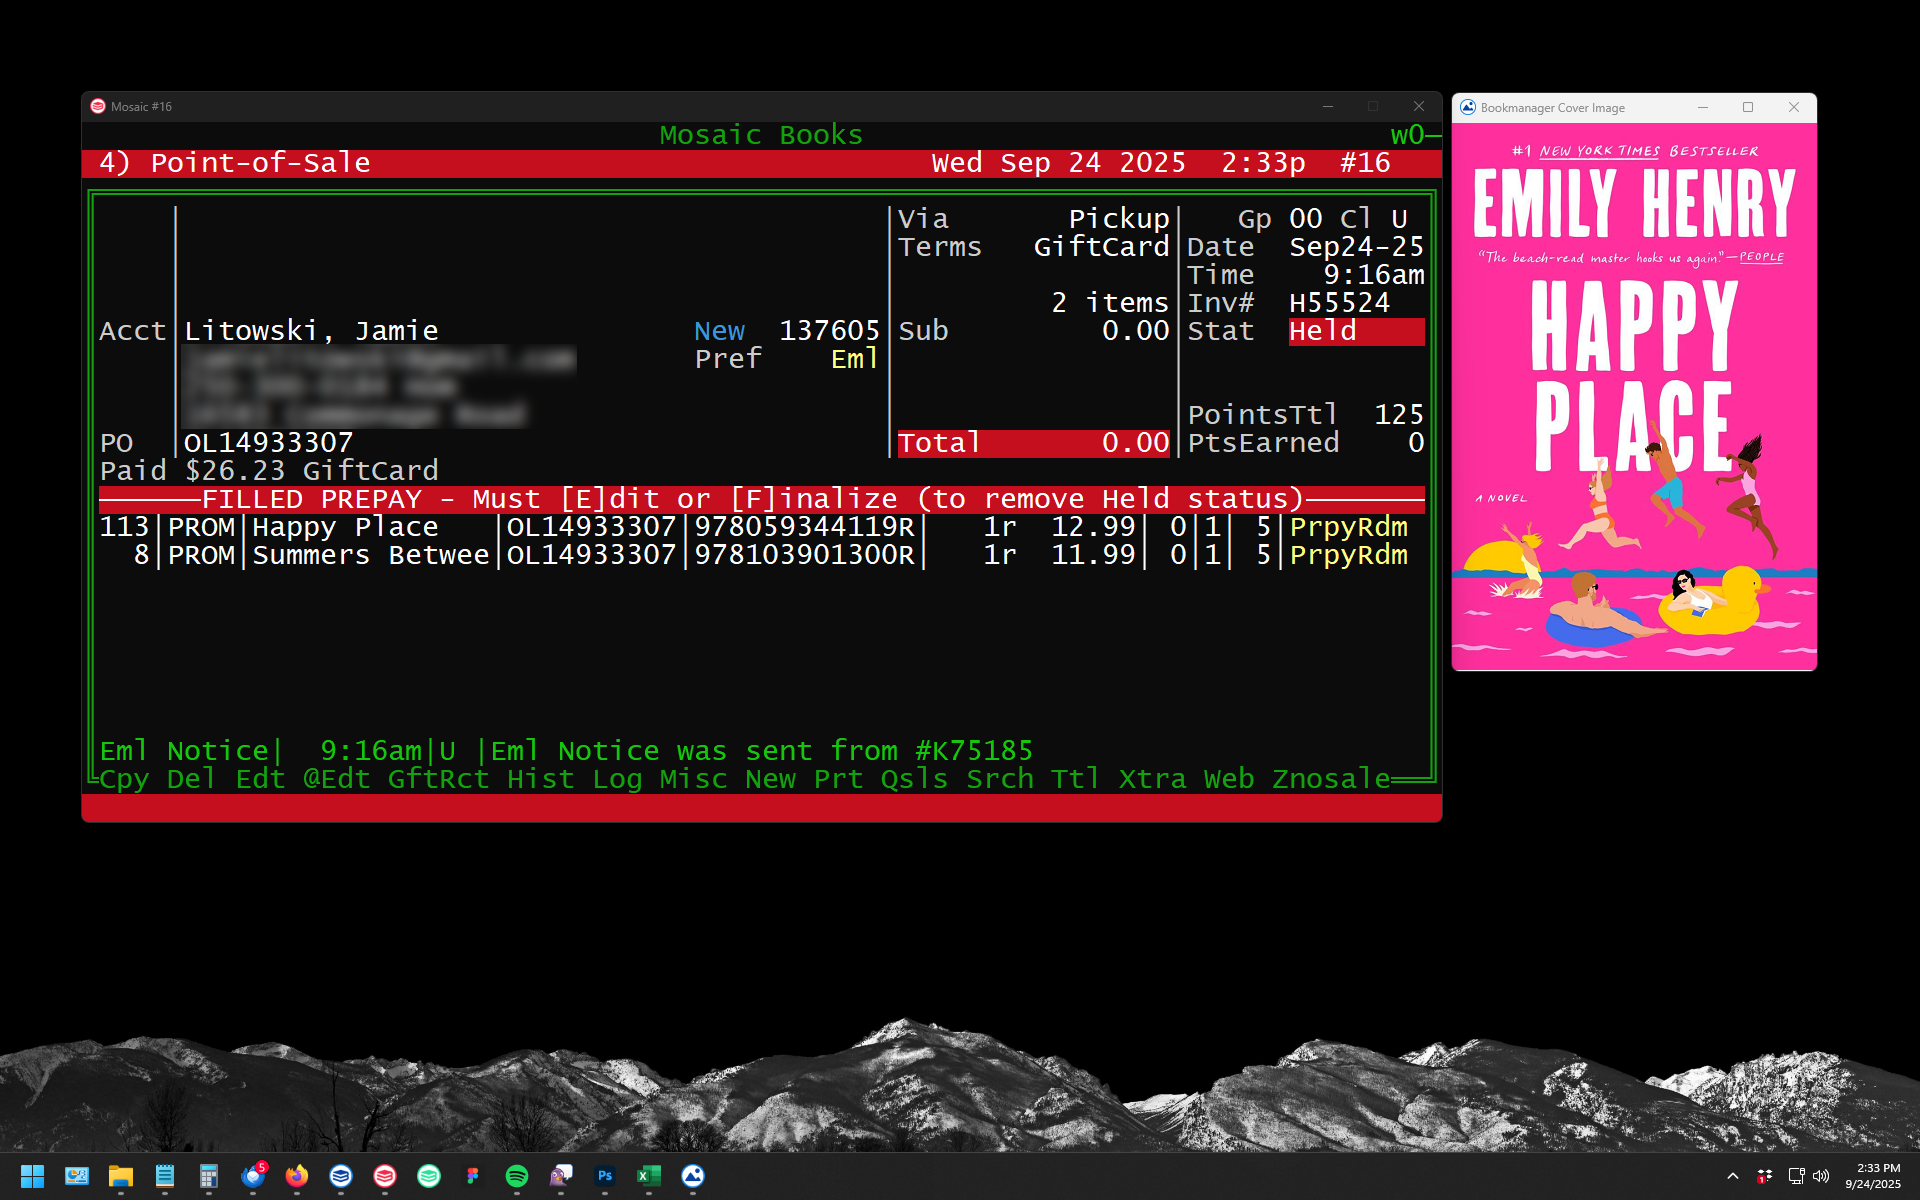
Task: Click the Bookmanager Cover Image title icon
Action: click(1468, 107)
